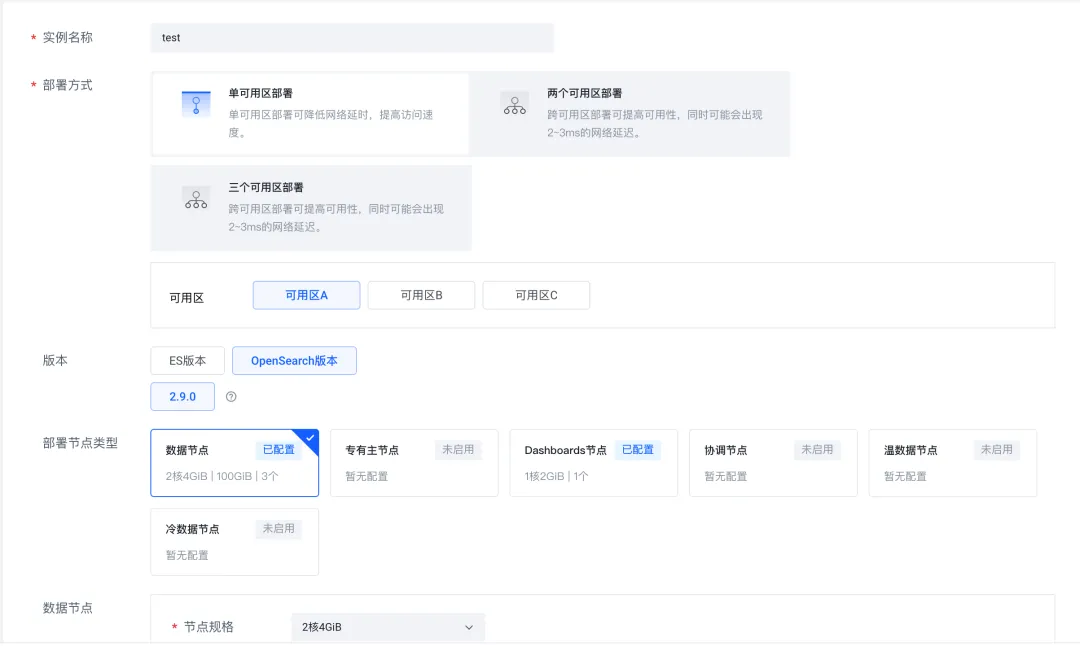Click the single availability zone deployment icon
1080x646 pixels.
click(196, 104)
